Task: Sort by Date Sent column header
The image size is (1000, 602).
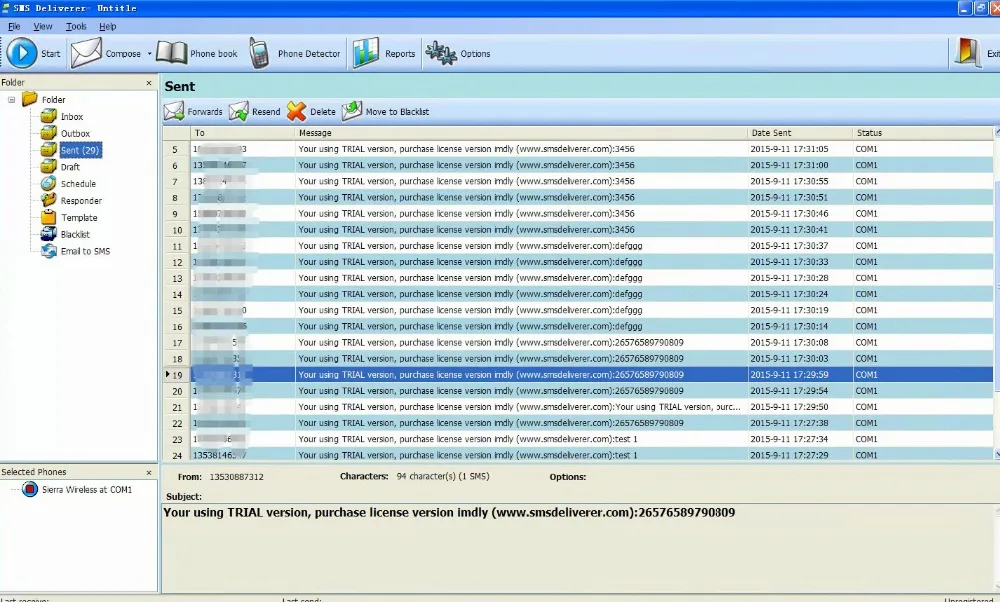Action: 798,133
